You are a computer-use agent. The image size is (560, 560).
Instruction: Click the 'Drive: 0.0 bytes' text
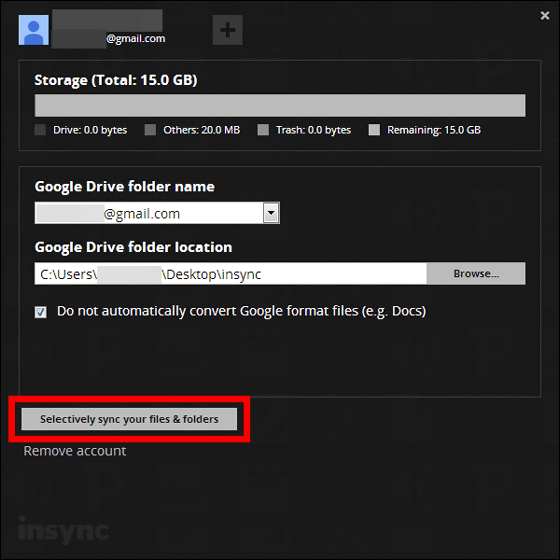click(90, 130)
